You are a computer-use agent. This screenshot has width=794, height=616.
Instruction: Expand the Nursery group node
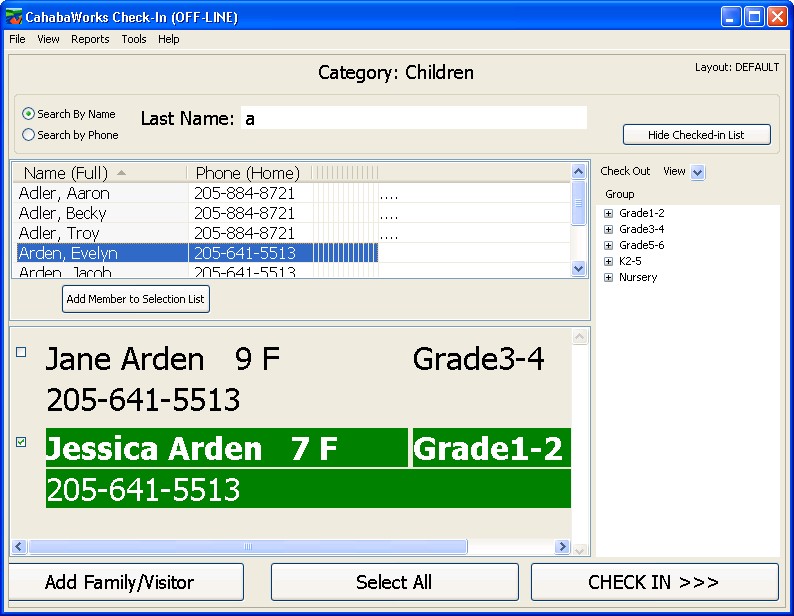[608, 277]
